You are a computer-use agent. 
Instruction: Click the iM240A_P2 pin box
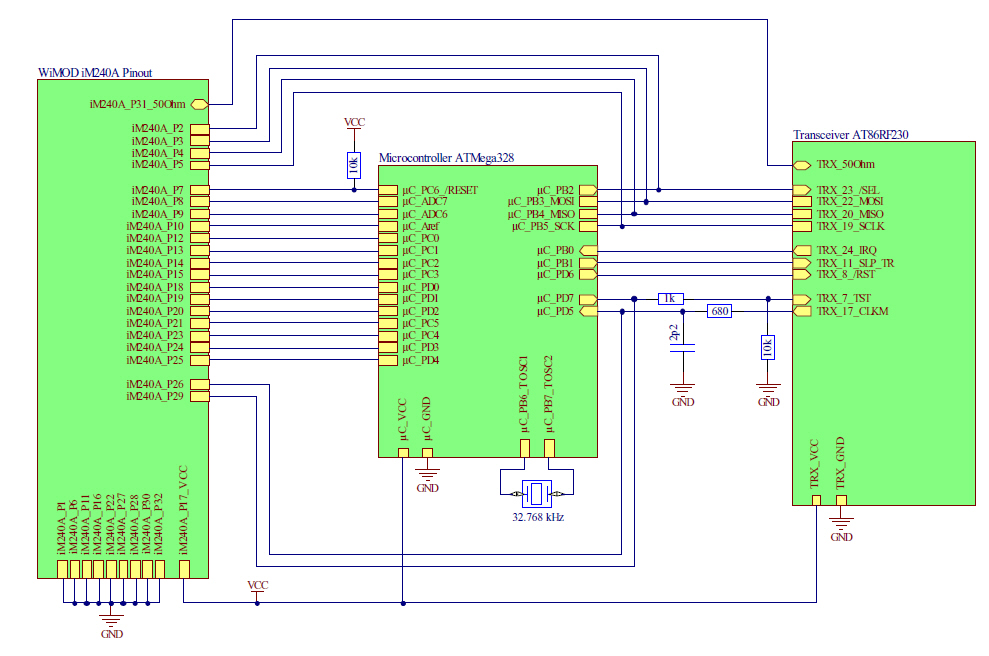(199, 129)
